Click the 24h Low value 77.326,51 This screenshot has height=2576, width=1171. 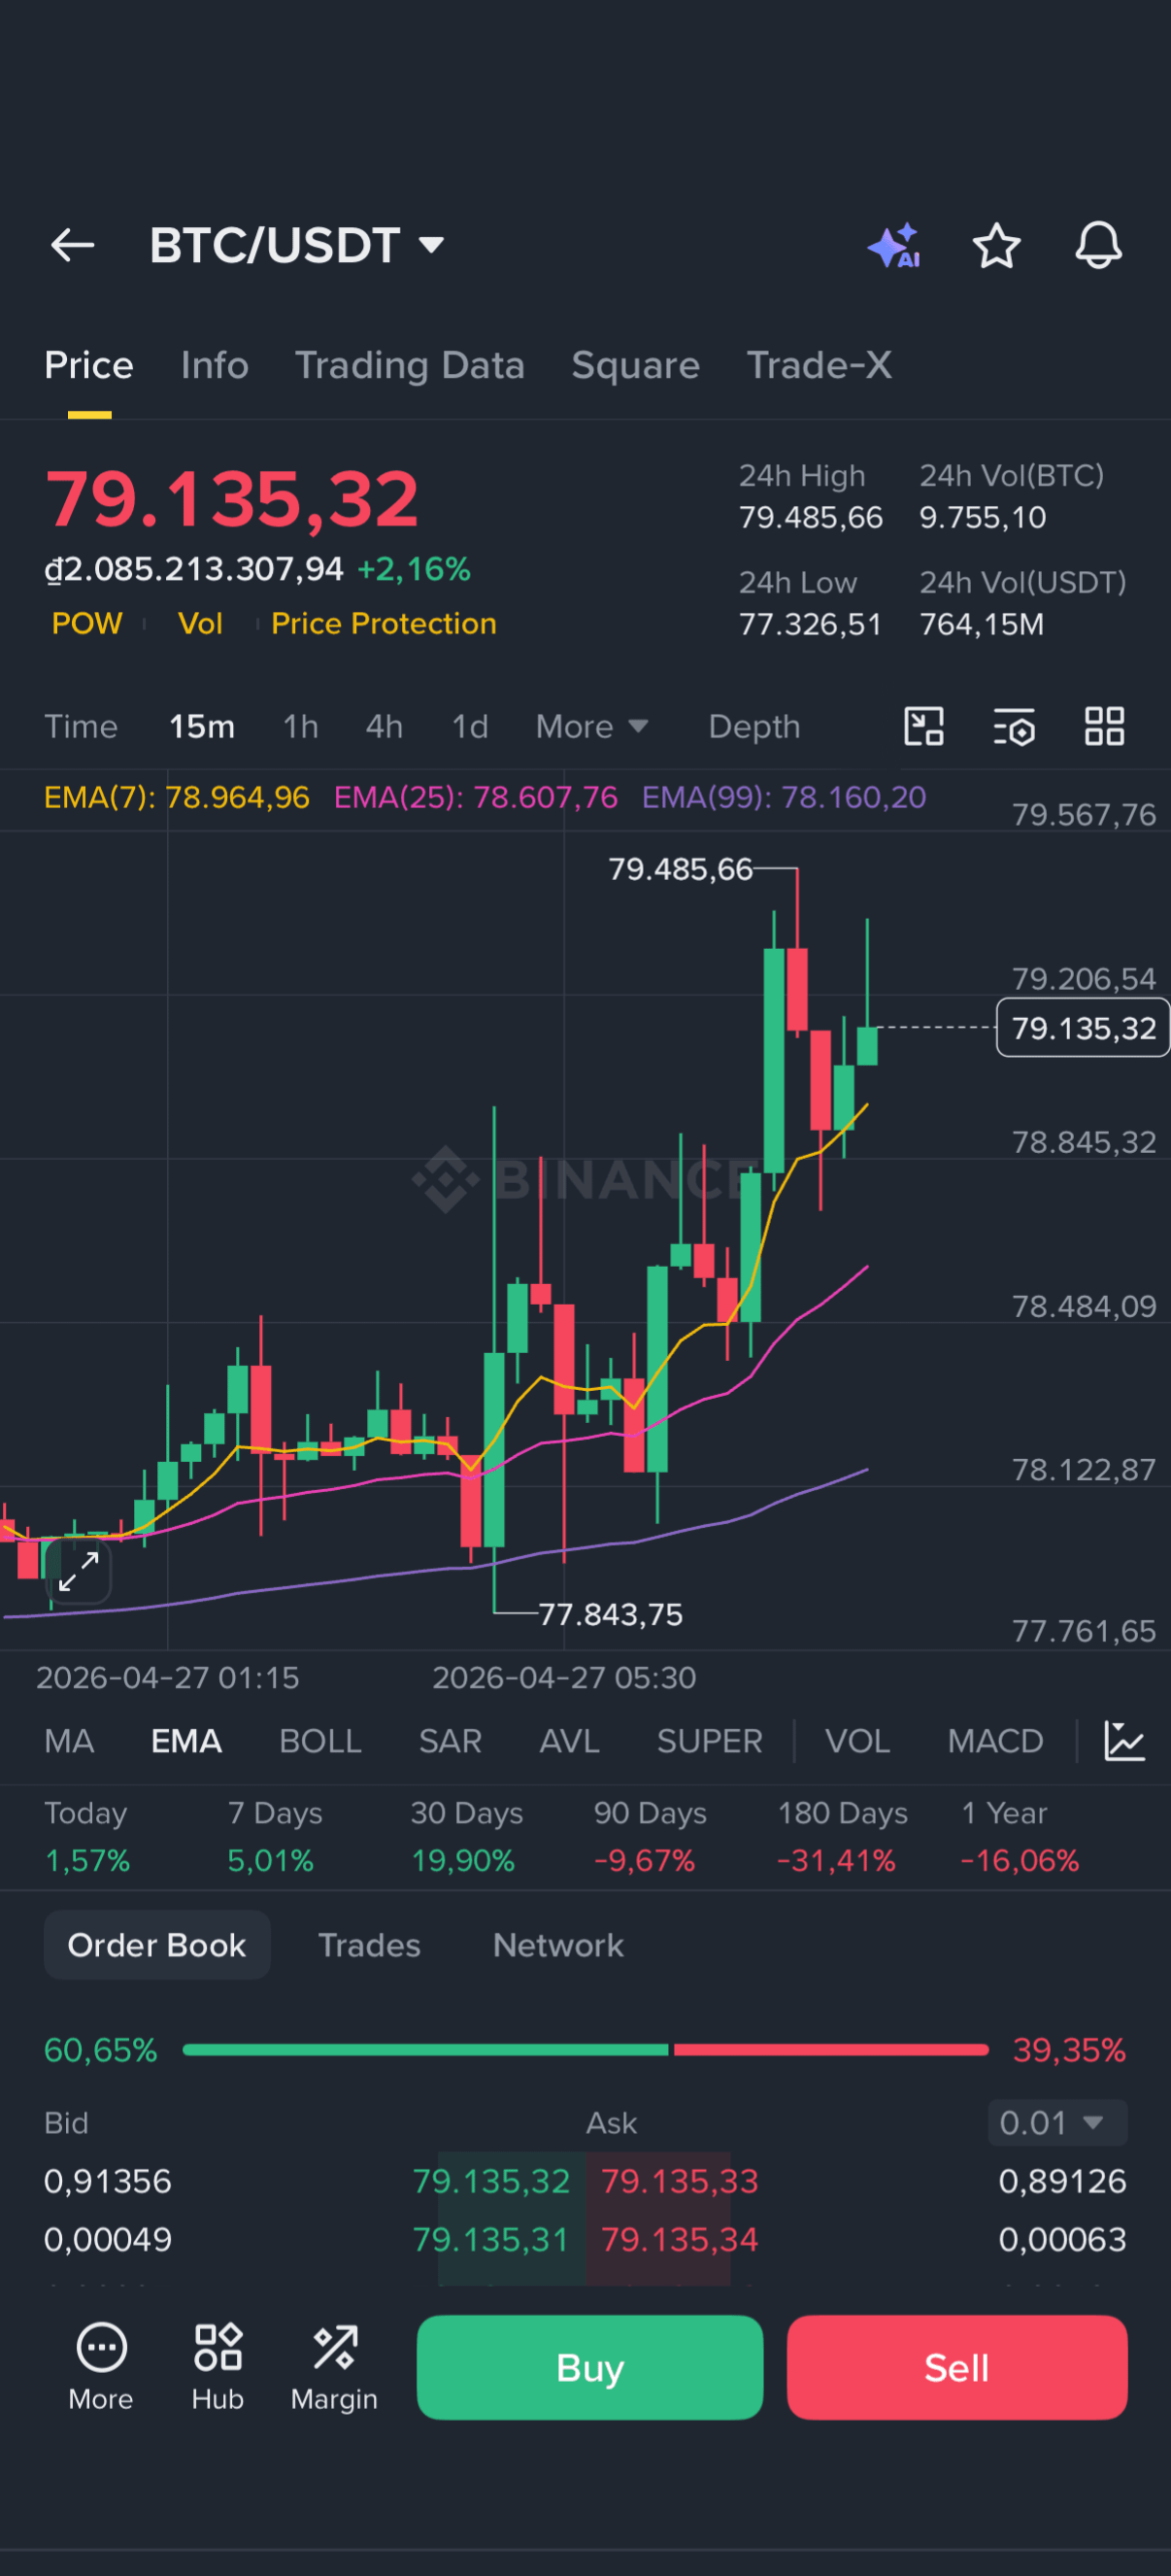pyautogui.click(x=811, y=624)
